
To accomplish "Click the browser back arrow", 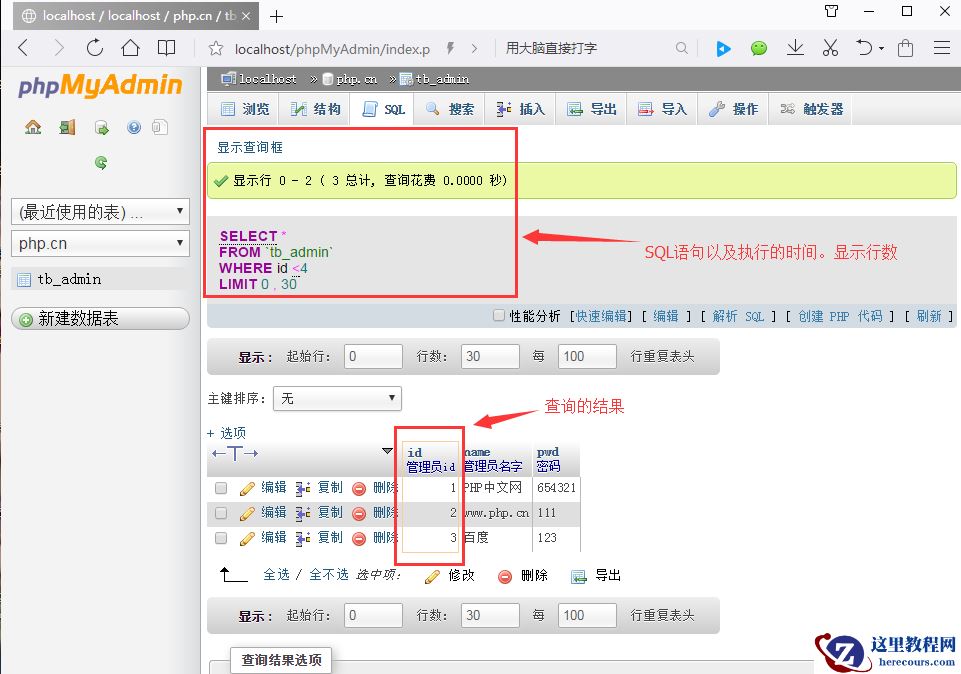I will [24, 48].
